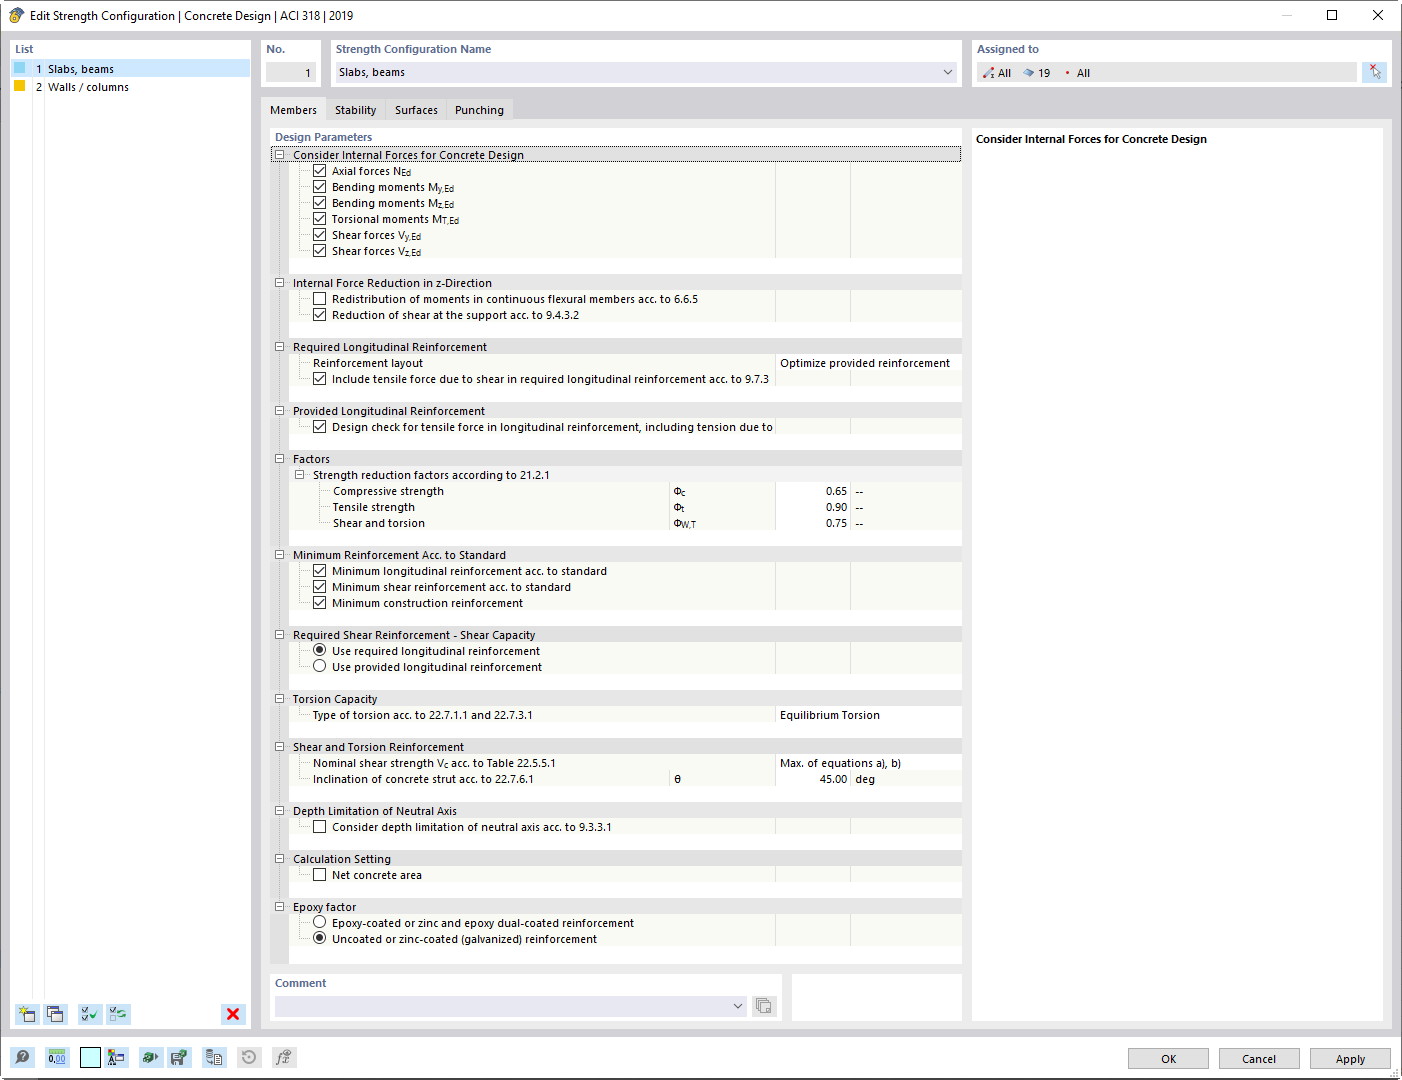Switch to the Stability tab
Viewport: 1402px width, 1080px height.
355,109
